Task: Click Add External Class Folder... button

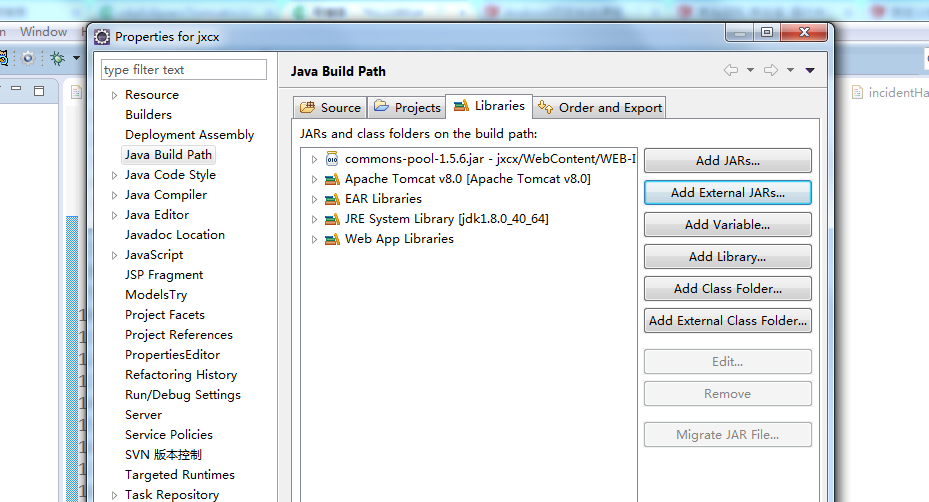Action: point(728,321)
